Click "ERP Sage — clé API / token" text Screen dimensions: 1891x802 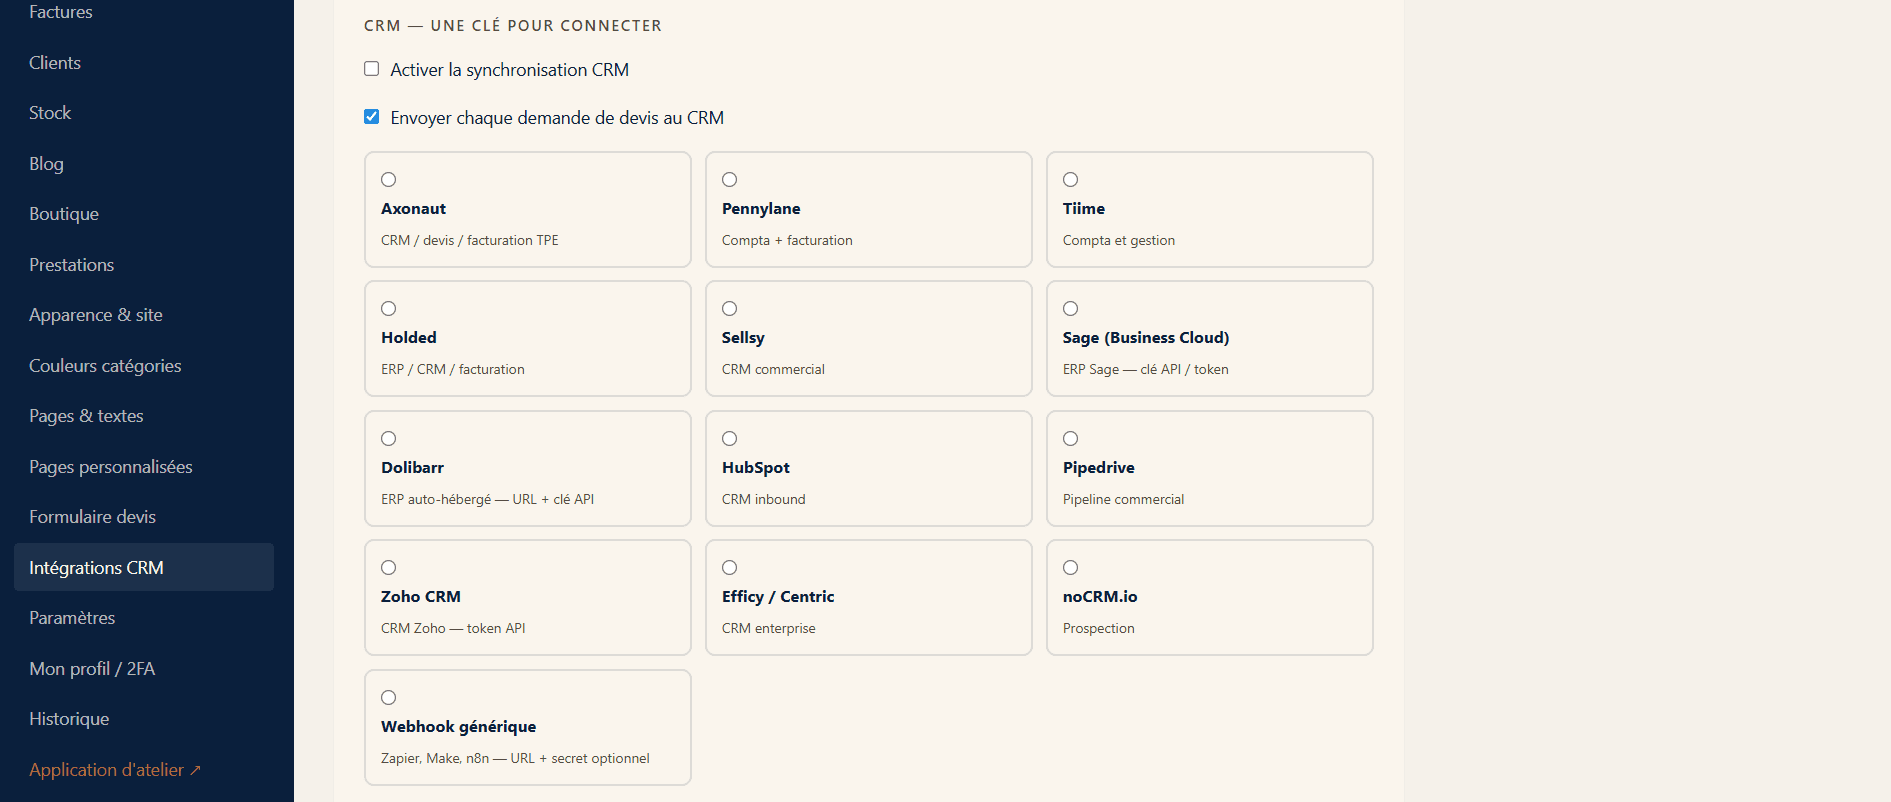tap(1146, 370)
